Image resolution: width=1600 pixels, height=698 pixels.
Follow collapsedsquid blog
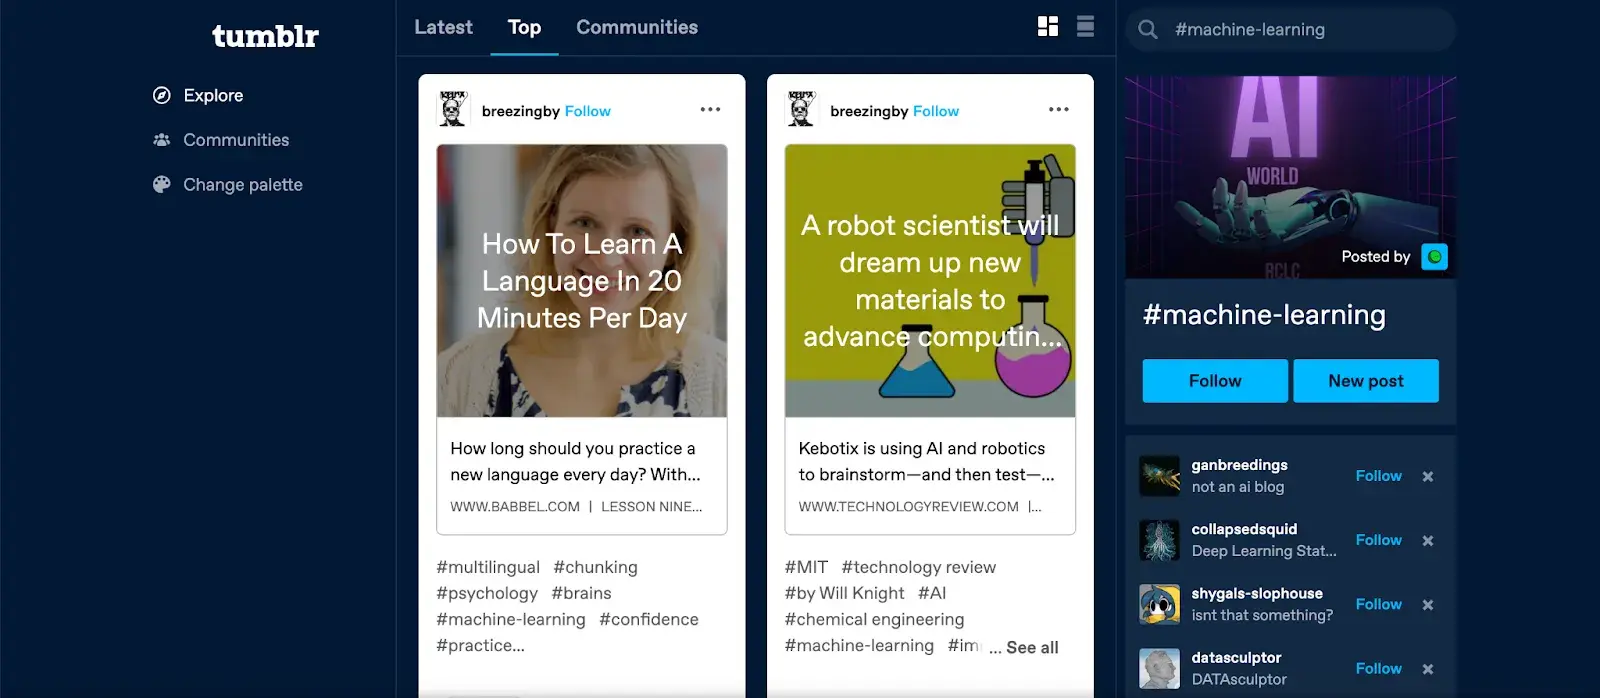pos(1378,540)
